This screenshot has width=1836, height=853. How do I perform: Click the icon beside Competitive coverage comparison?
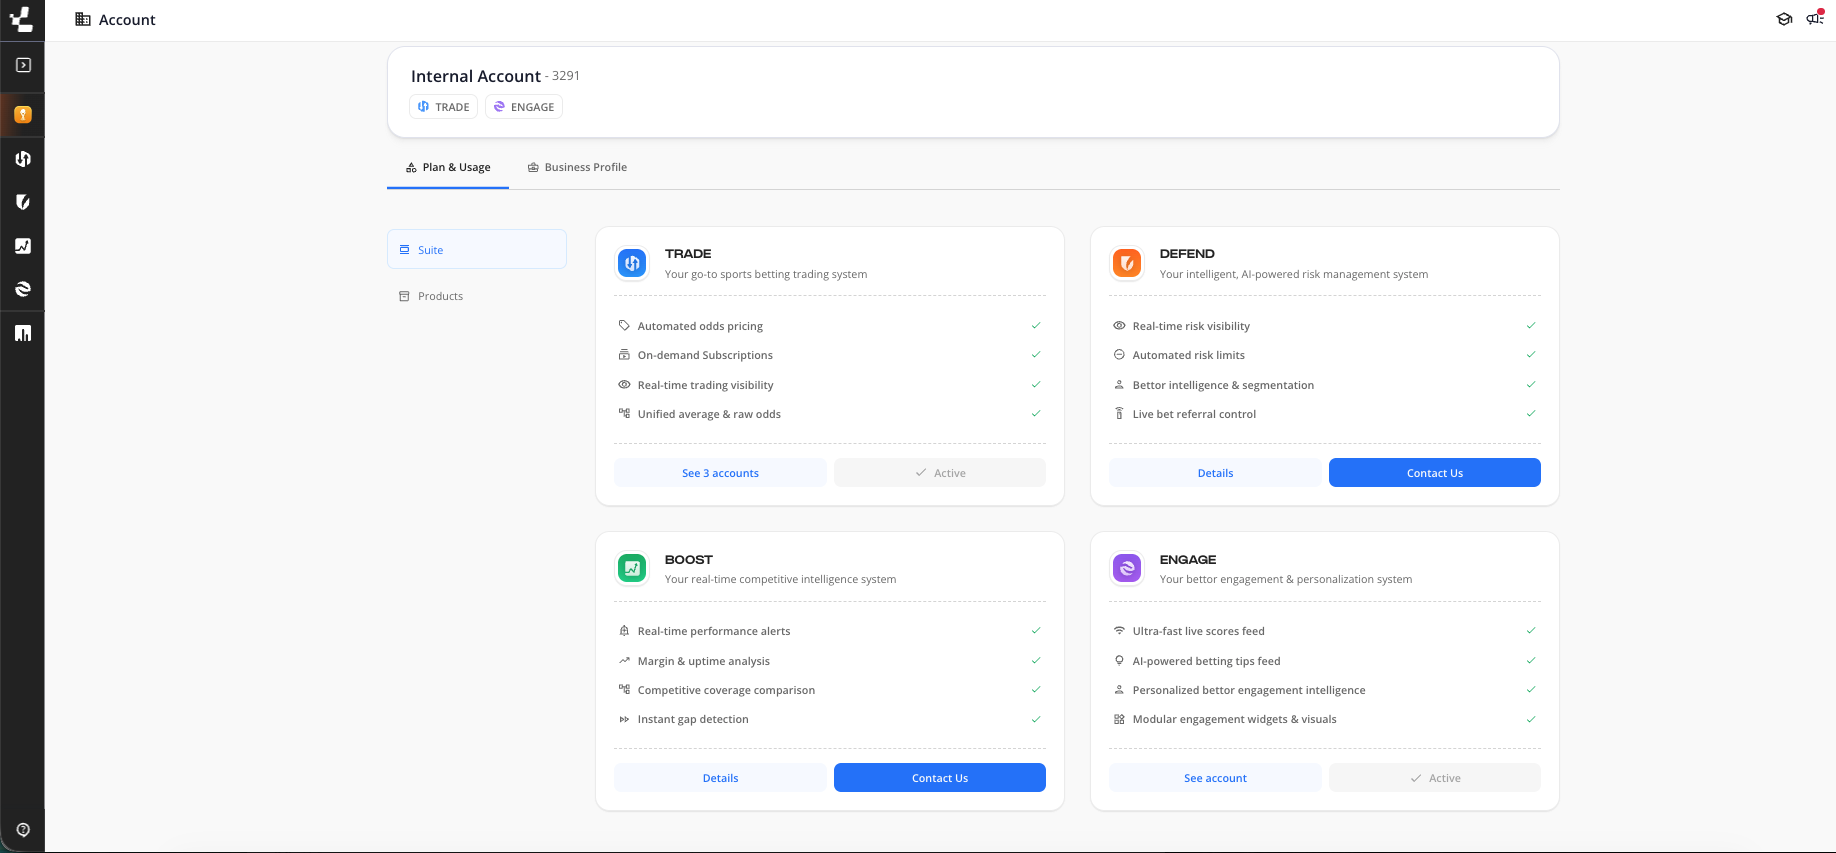(x=624, y=689)
